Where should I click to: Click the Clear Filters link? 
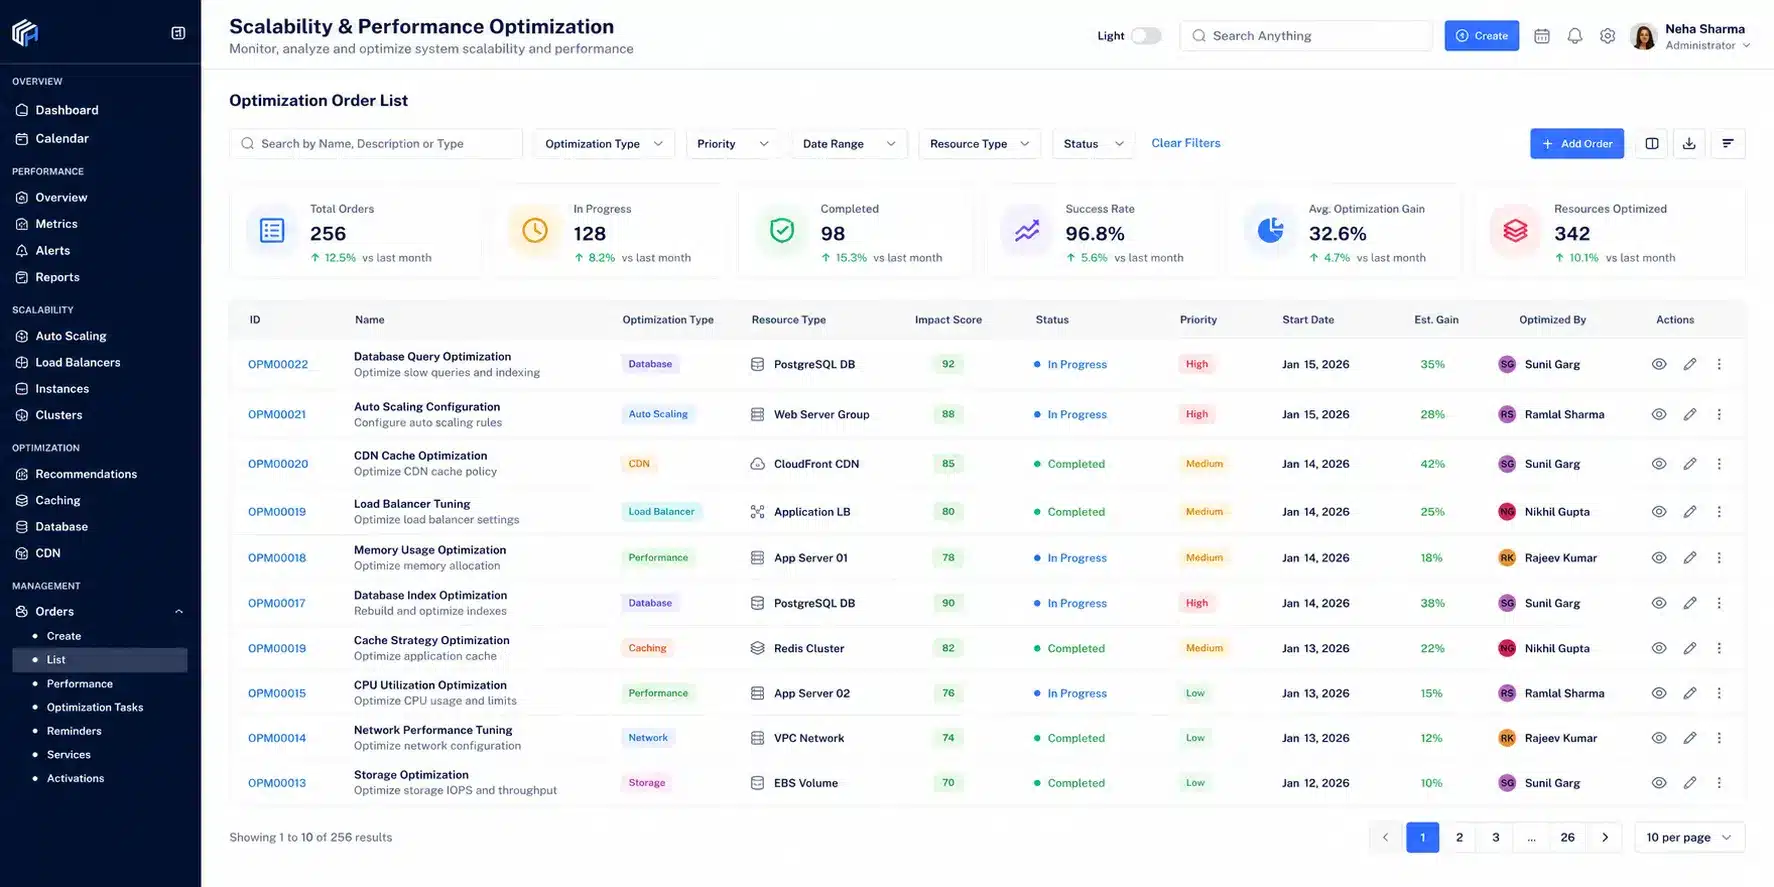[x=1186, y=143]
